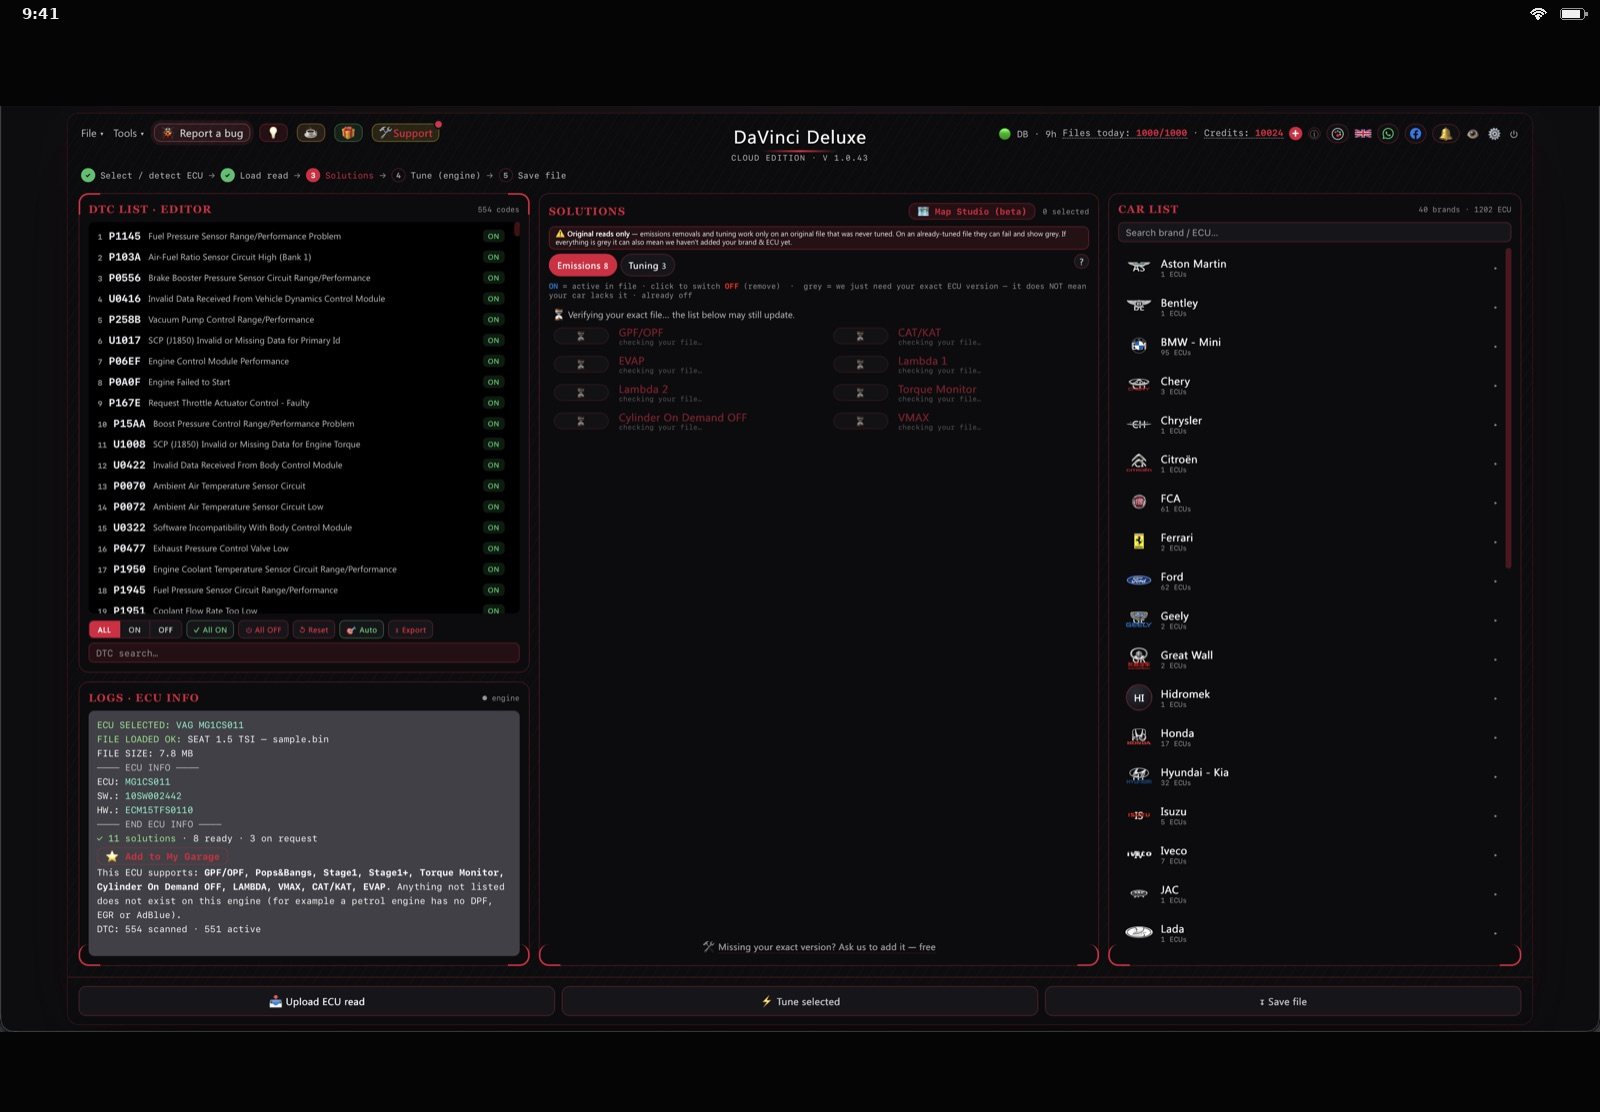The image size is (1600, 1112).
Task: Toggle the VMAX solution switch
Action: click(x=860, y=421)
